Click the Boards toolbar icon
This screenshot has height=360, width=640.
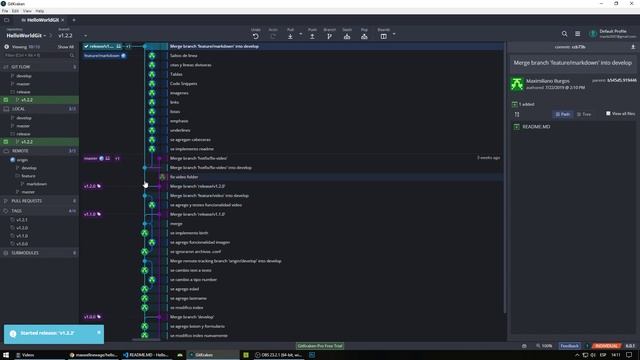384,36
